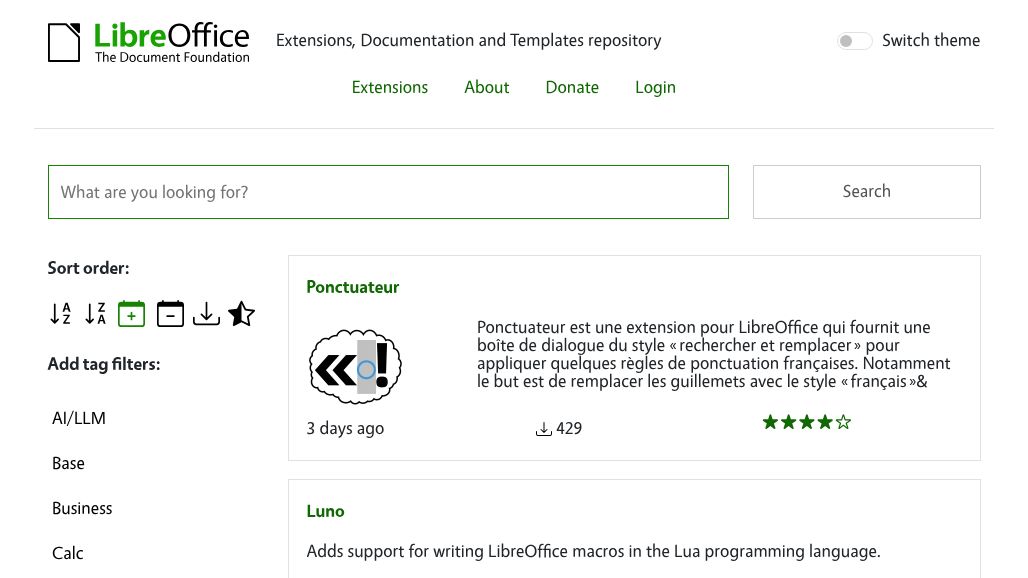1028x578 pixels.
Task: Sort extensions alphabetically A to Z
Action: click(60, 314)
